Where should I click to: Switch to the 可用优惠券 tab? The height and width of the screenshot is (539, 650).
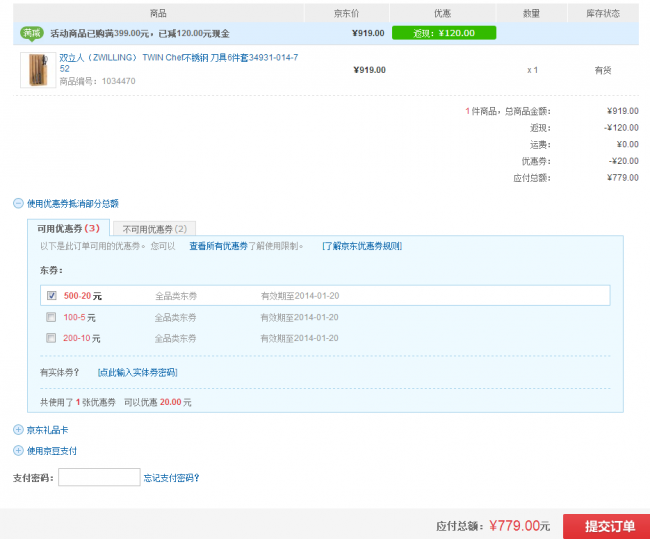[68, 229]
